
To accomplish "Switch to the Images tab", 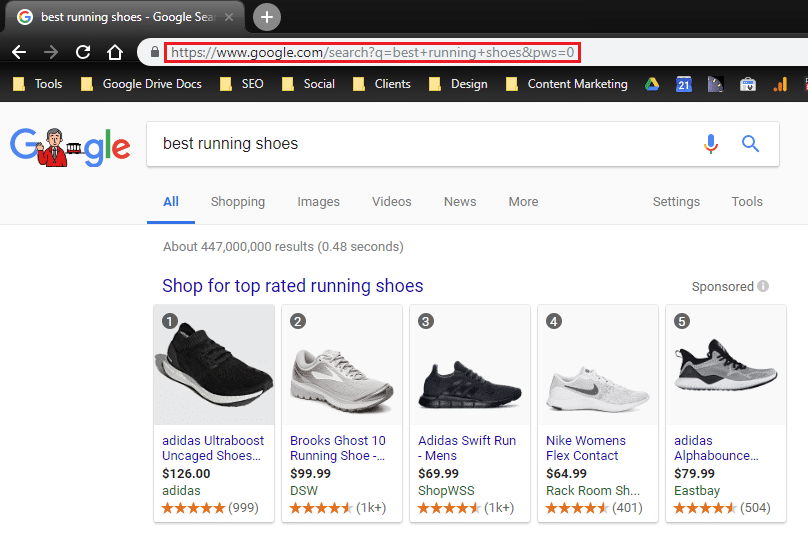I will [x=318, y=202].
